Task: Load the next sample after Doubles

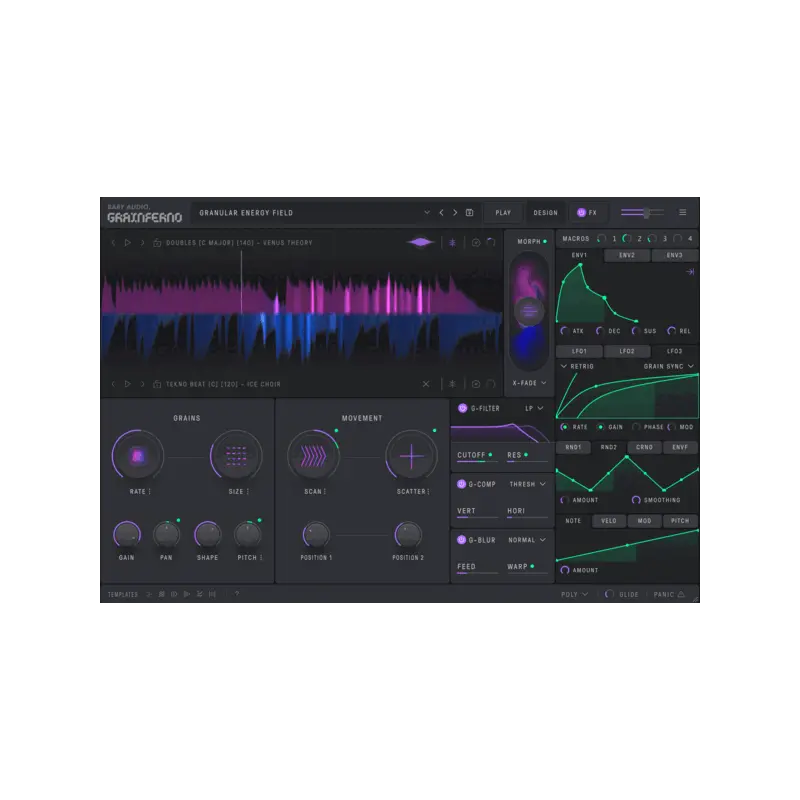Action: point(142,243)
